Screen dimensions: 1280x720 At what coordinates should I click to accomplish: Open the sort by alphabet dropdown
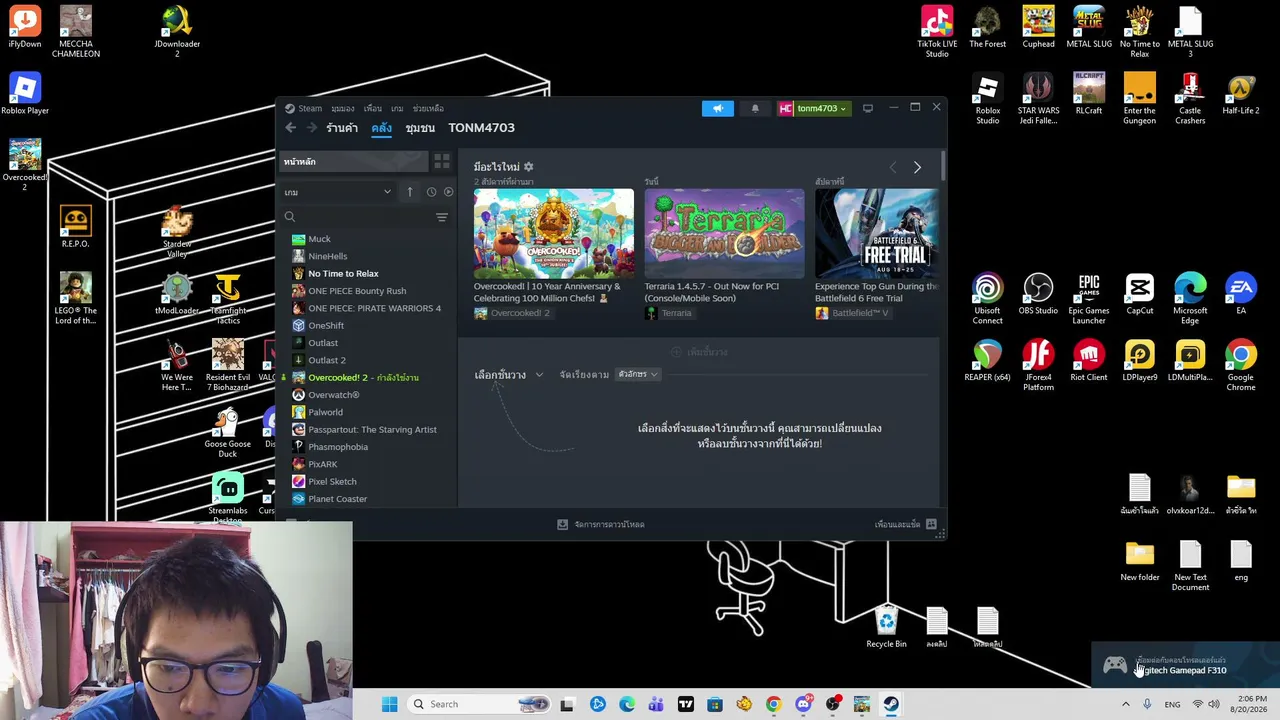(x=638, y=374)
